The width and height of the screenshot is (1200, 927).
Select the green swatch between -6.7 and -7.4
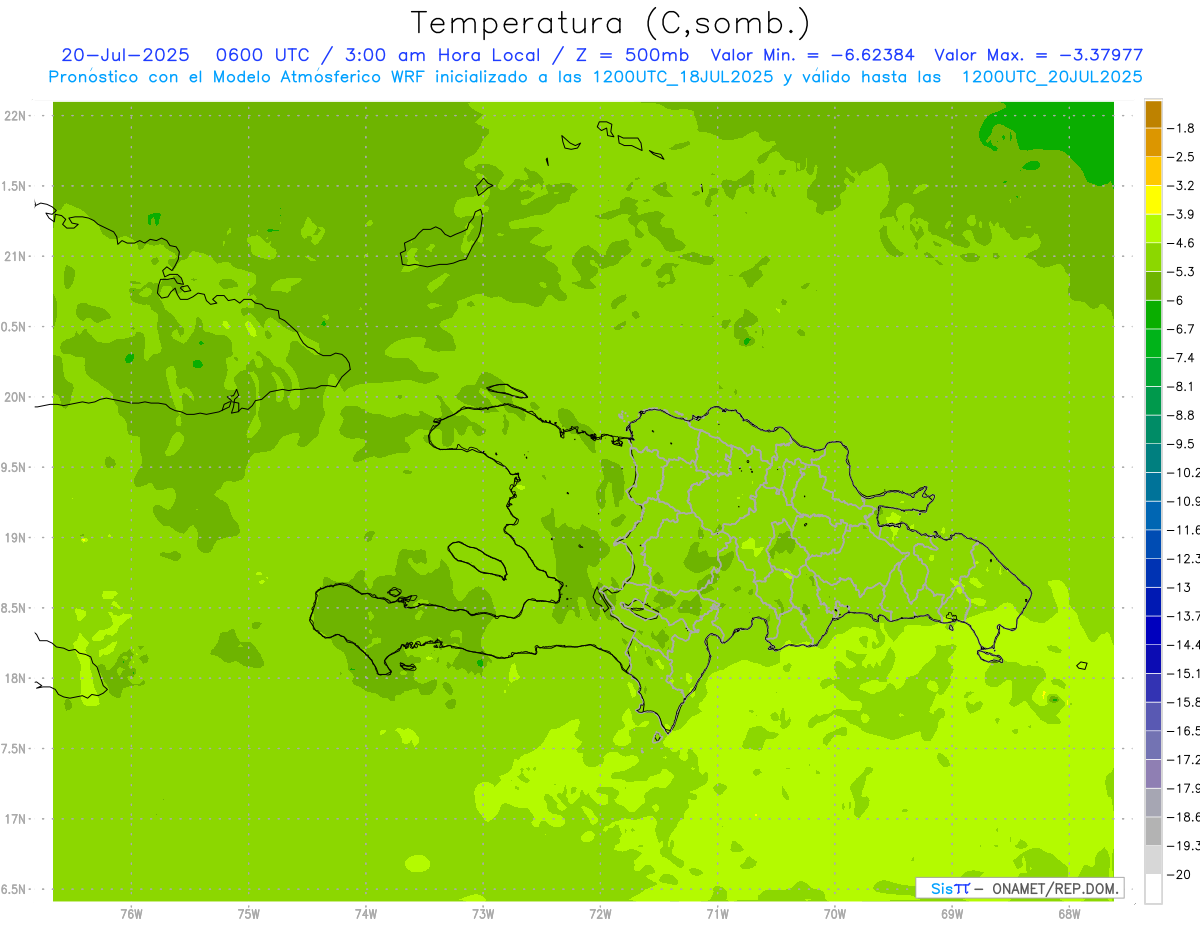(x=1153, y=343)
